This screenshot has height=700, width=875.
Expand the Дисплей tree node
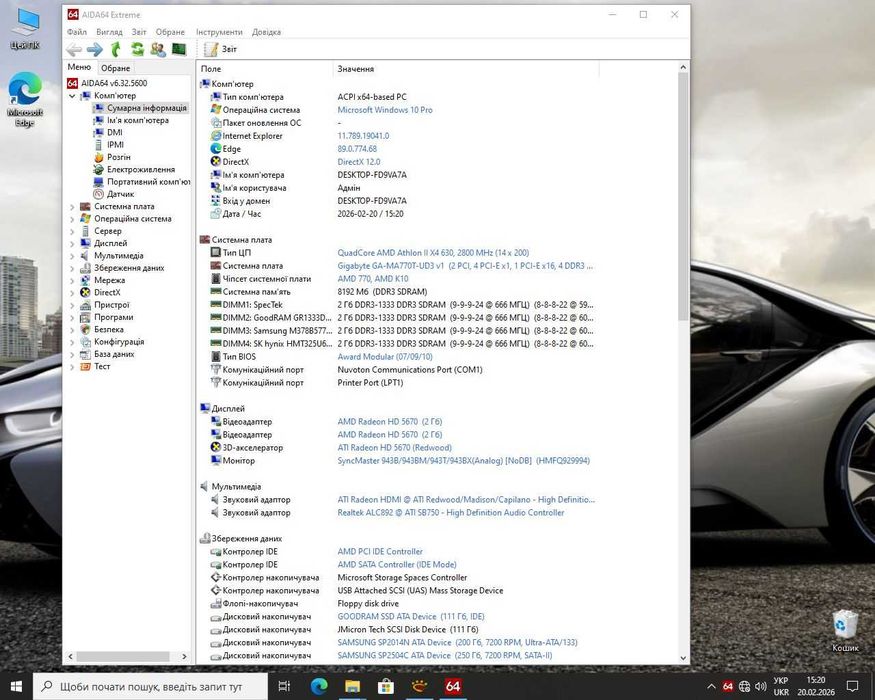72,243
